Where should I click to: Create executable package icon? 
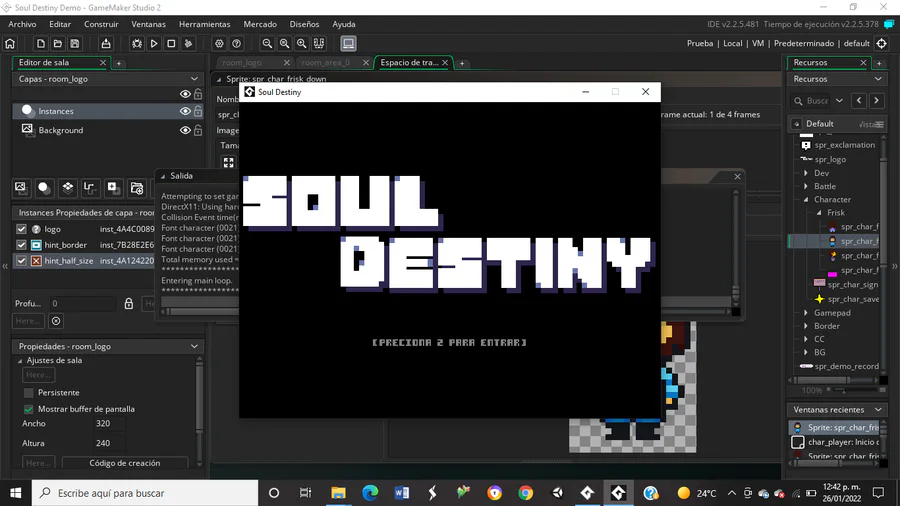click(x=106, y=44)
